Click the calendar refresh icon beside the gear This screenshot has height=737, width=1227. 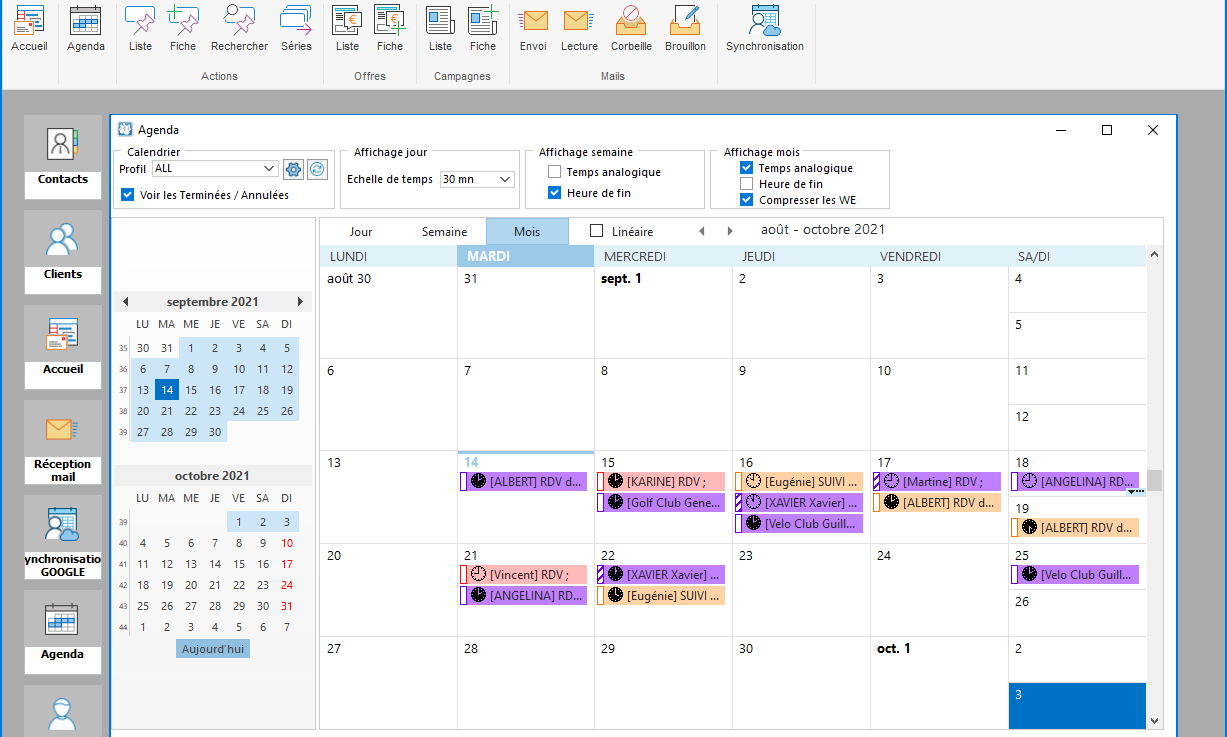click(x=317, y=169)
